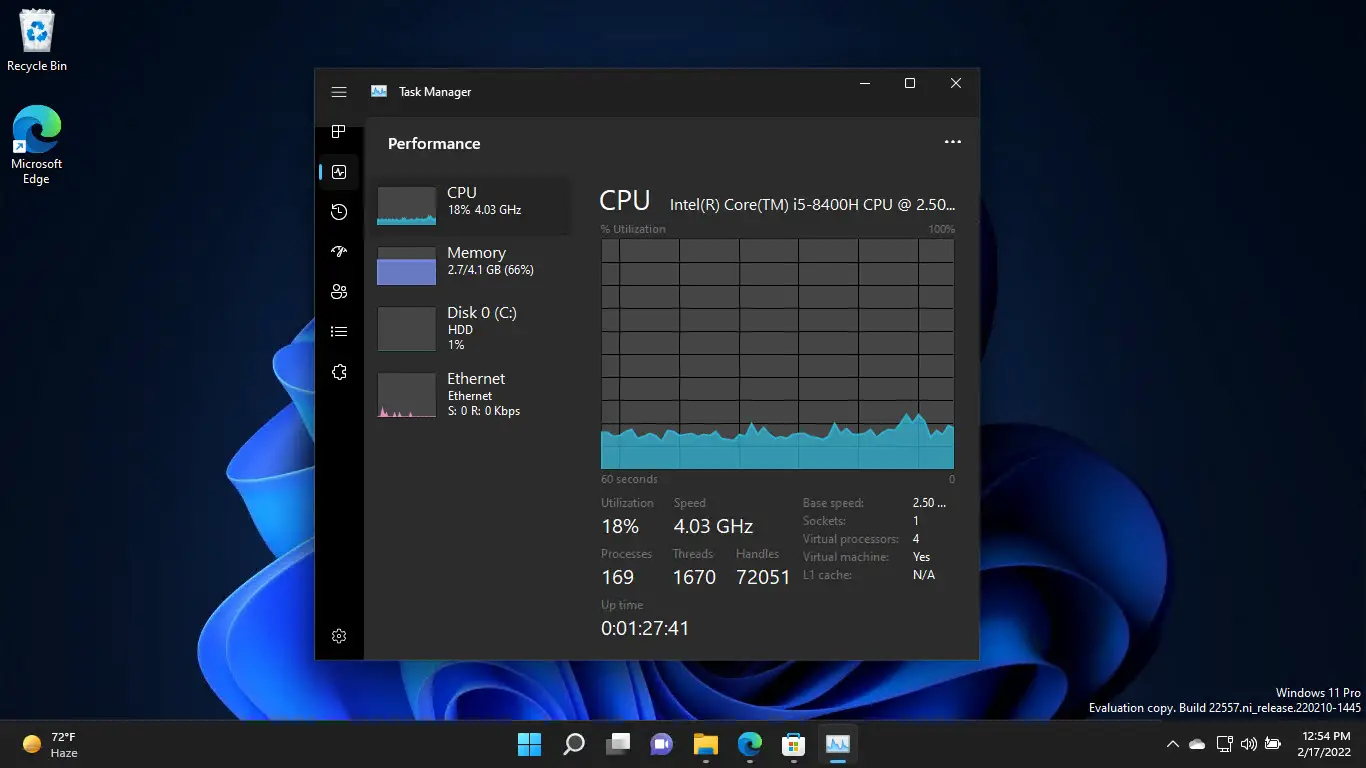
Task: Click the 4.03 GHz Speed value
Action: (713, 526)
